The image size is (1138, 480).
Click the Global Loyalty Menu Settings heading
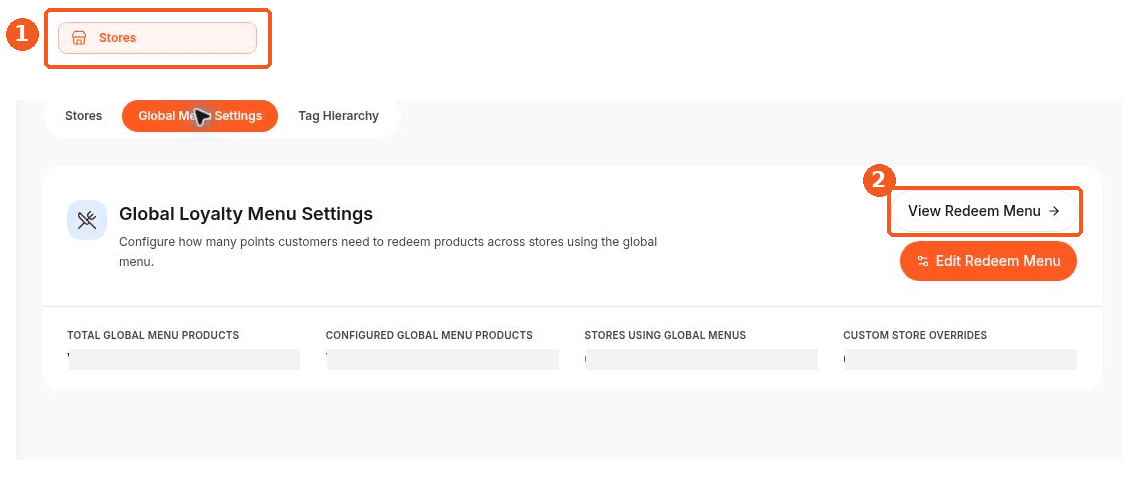click(x=246, y=214)
